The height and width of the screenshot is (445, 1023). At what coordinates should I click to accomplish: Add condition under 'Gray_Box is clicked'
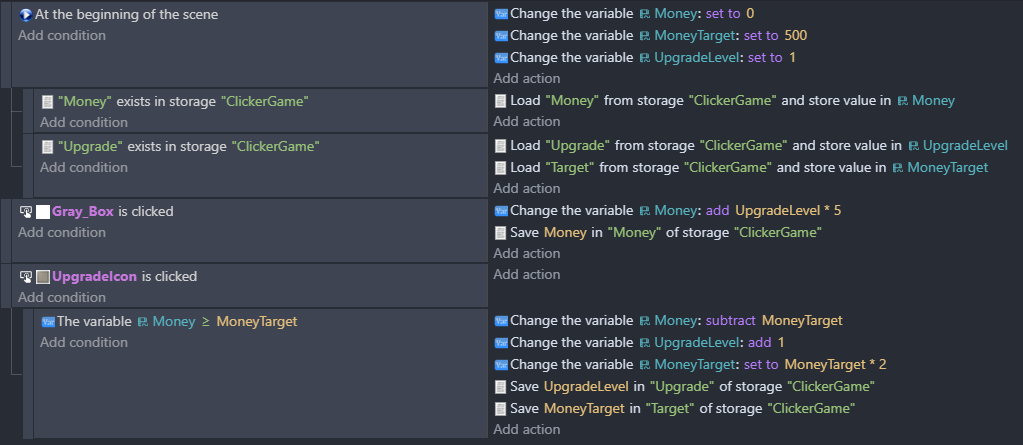(62, 232)
